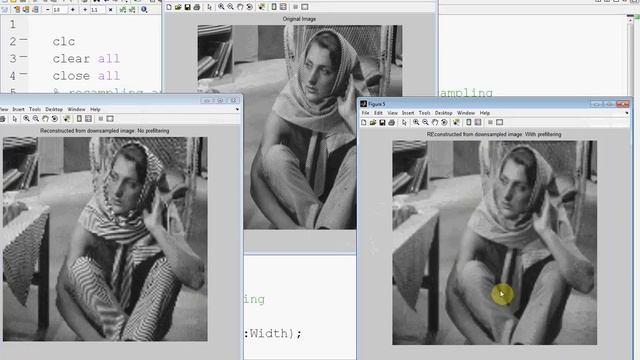
Task: Insert Colorbar in No prefiltering window
Action: coord(79,119)
